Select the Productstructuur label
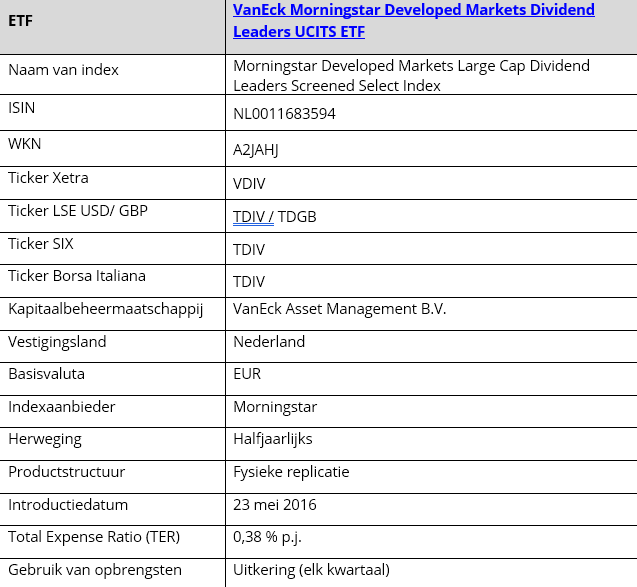This screenshot has height=587, width=637. tap(67, 472)
